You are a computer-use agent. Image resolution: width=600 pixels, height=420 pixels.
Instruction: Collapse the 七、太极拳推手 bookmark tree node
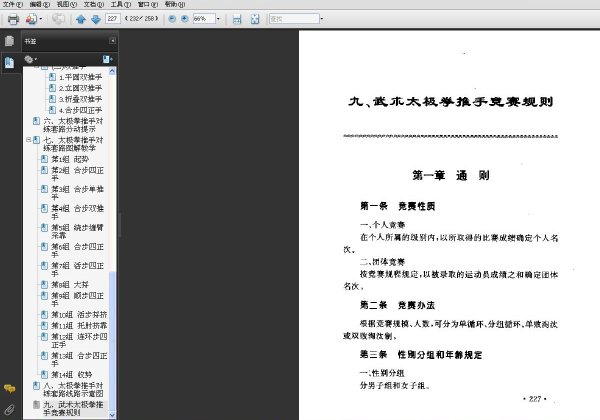(x=28, y=140)
